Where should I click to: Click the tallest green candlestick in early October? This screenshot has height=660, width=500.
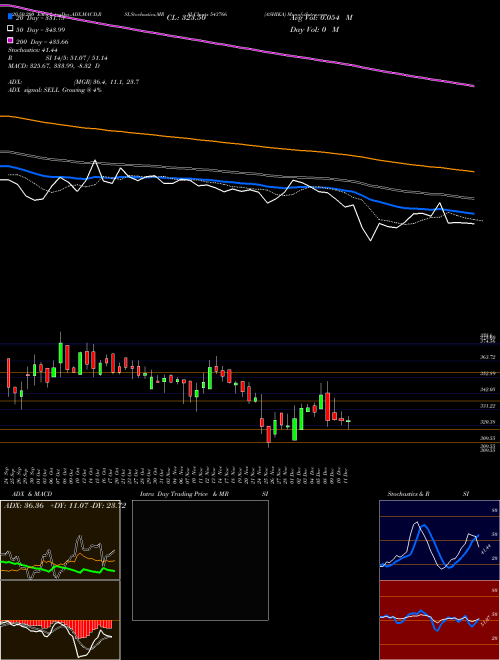[x=61, y=353]
